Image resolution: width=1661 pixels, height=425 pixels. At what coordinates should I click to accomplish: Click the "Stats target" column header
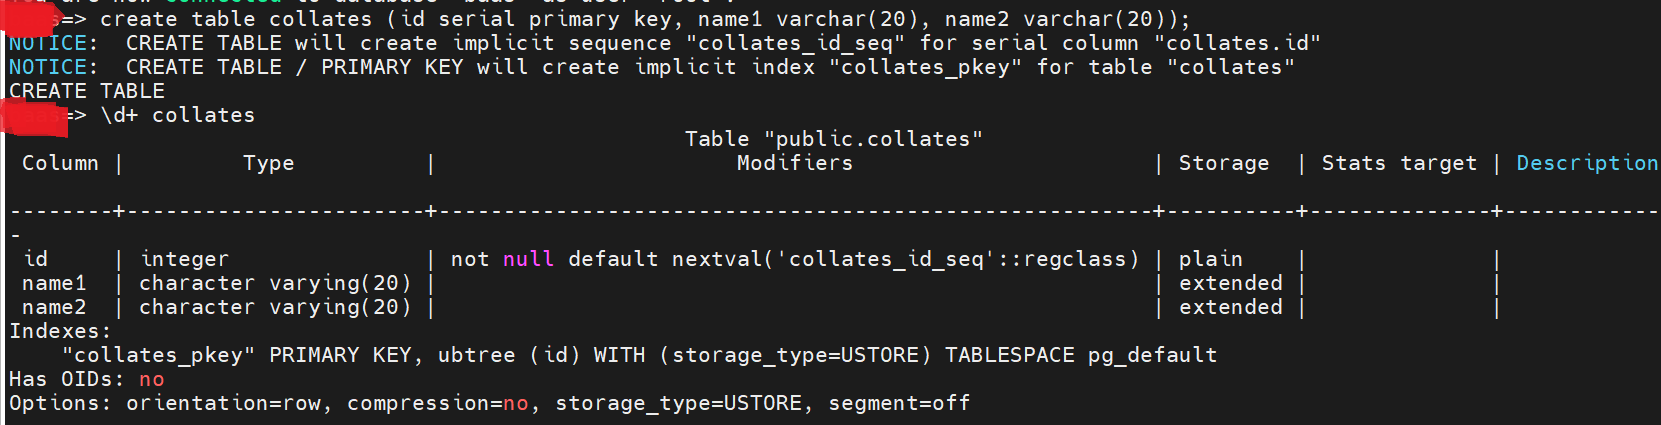(1398, 163)
